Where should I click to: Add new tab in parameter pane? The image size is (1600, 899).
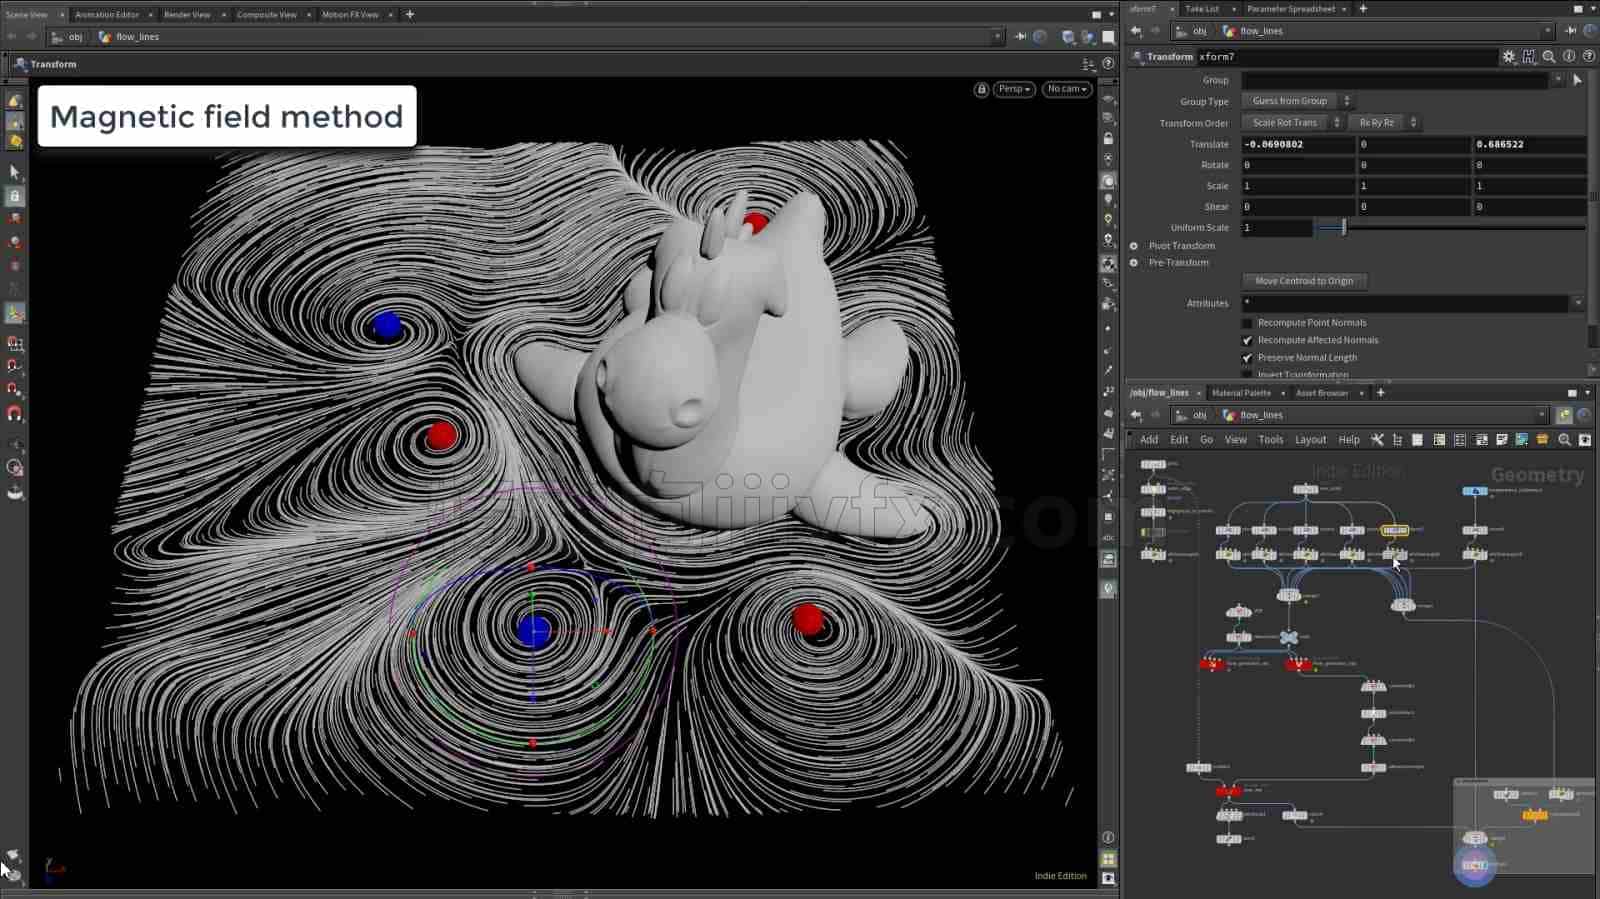click(x=1363, y=9)
